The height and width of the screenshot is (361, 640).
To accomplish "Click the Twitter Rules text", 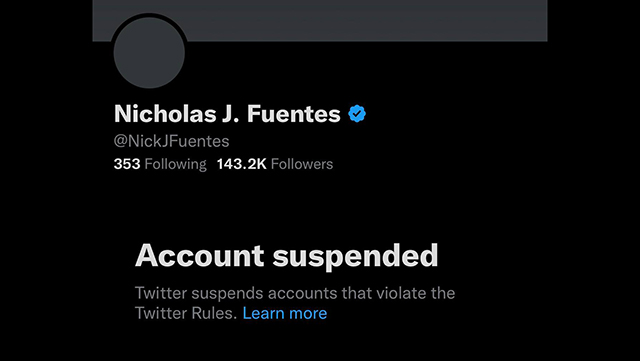I will point(186,313).
